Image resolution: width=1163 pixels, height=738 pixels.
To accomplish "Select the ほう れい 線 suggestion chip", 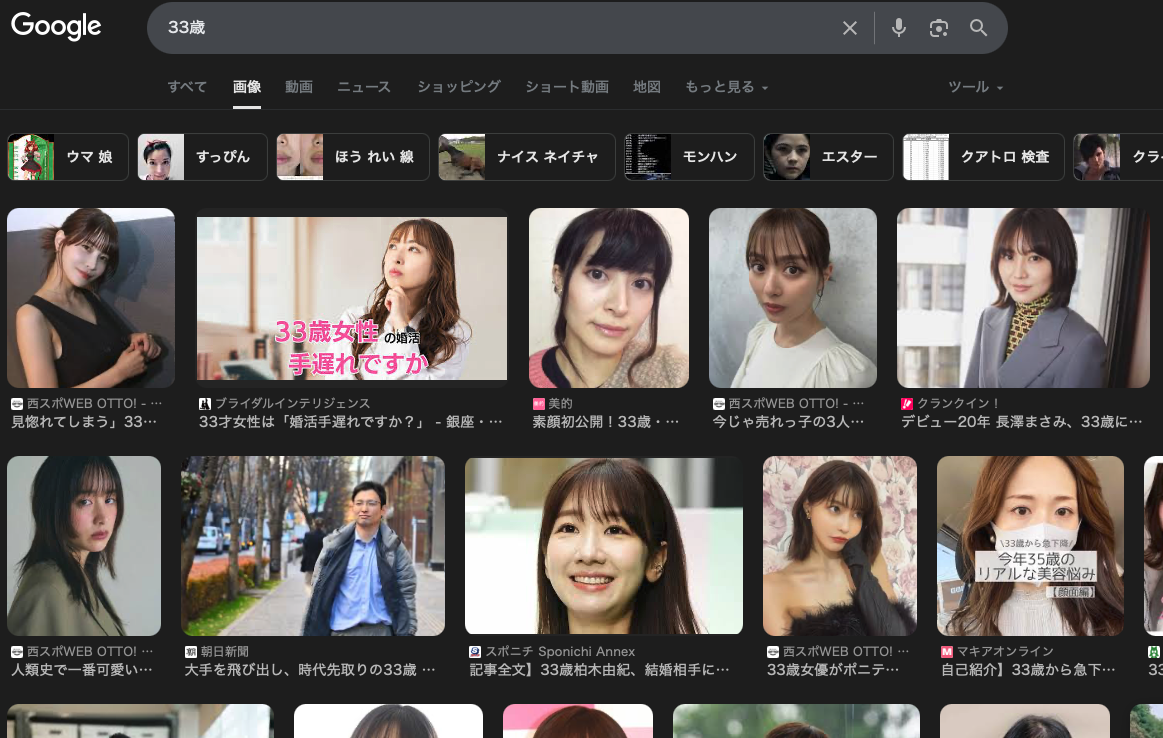I will (x=353, y=157).
